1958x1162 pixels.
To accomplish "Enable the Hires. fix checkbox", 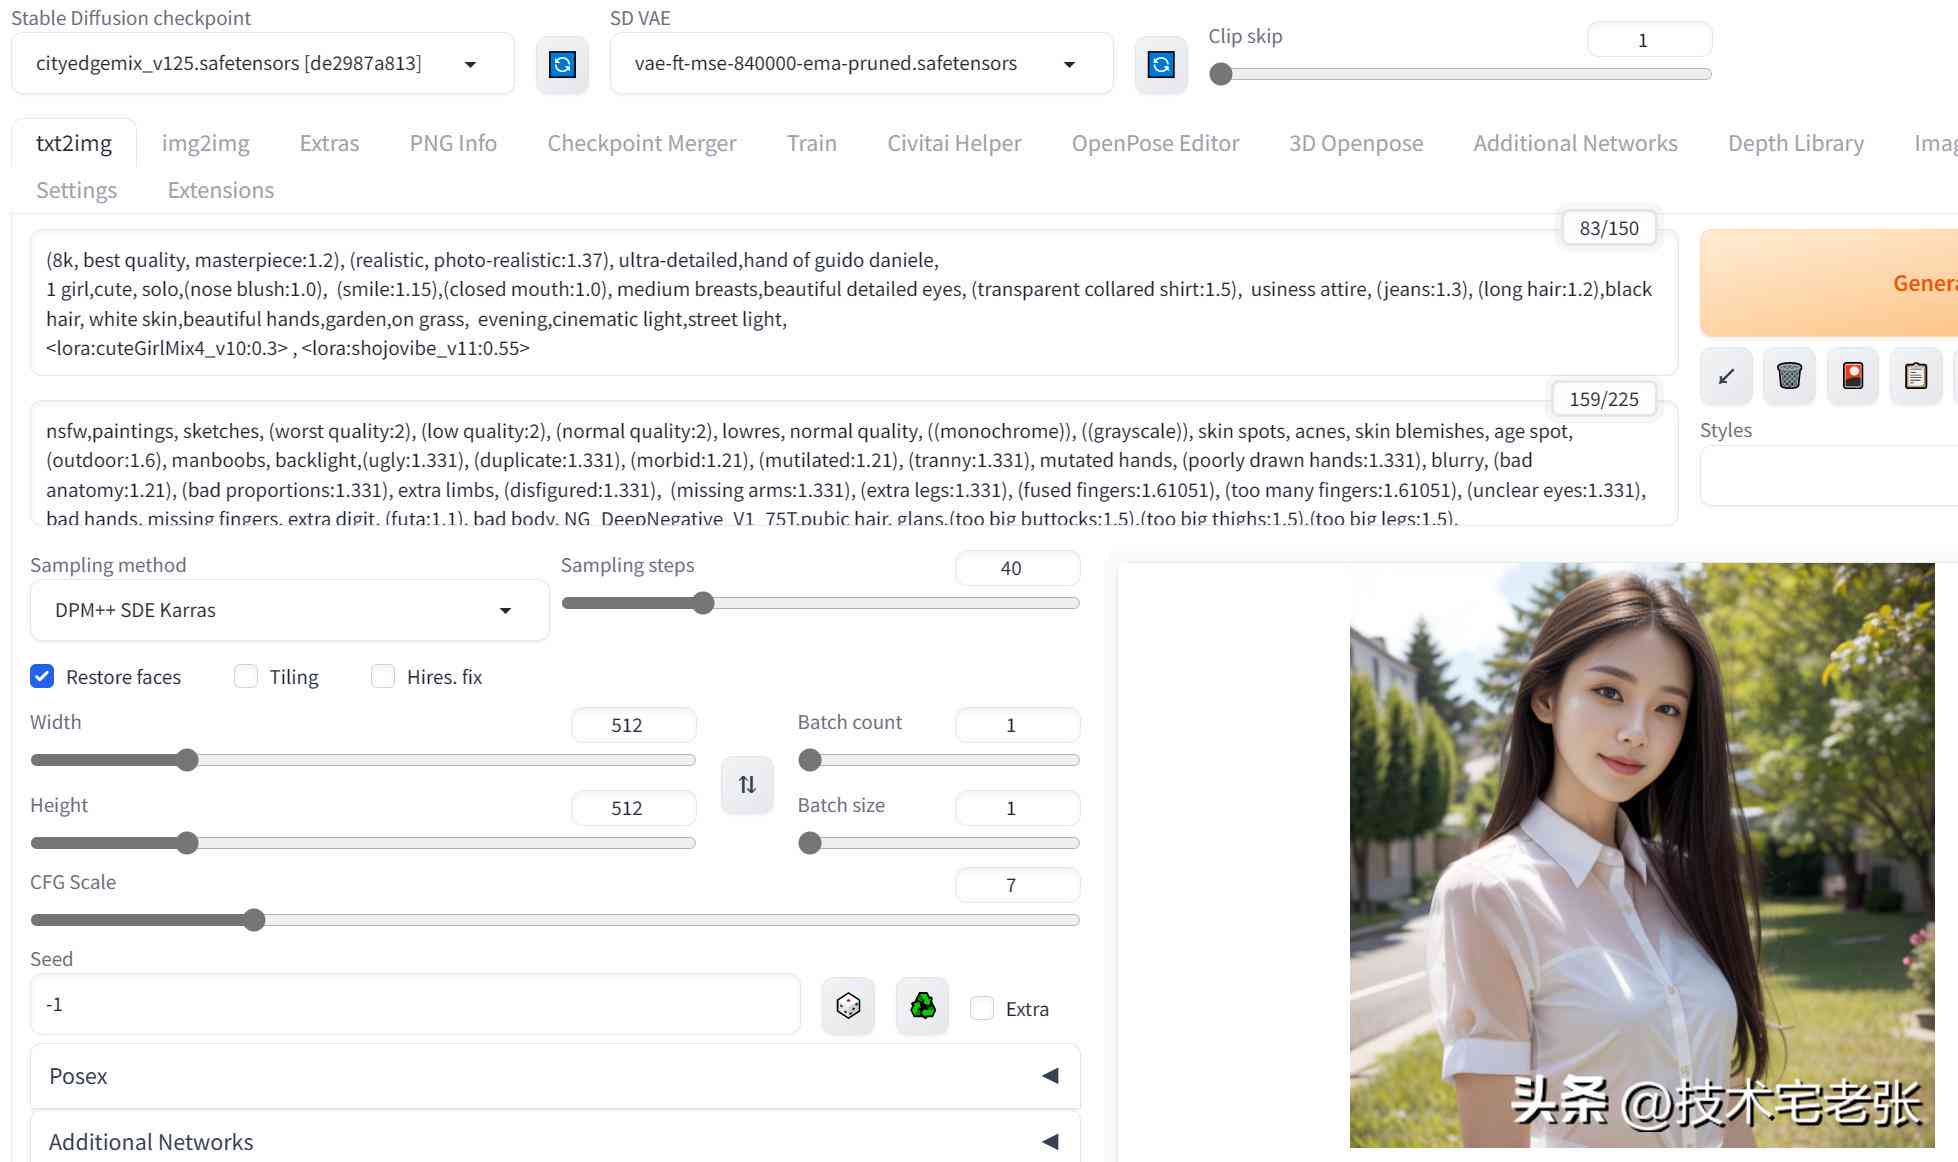I will [382, 676].
